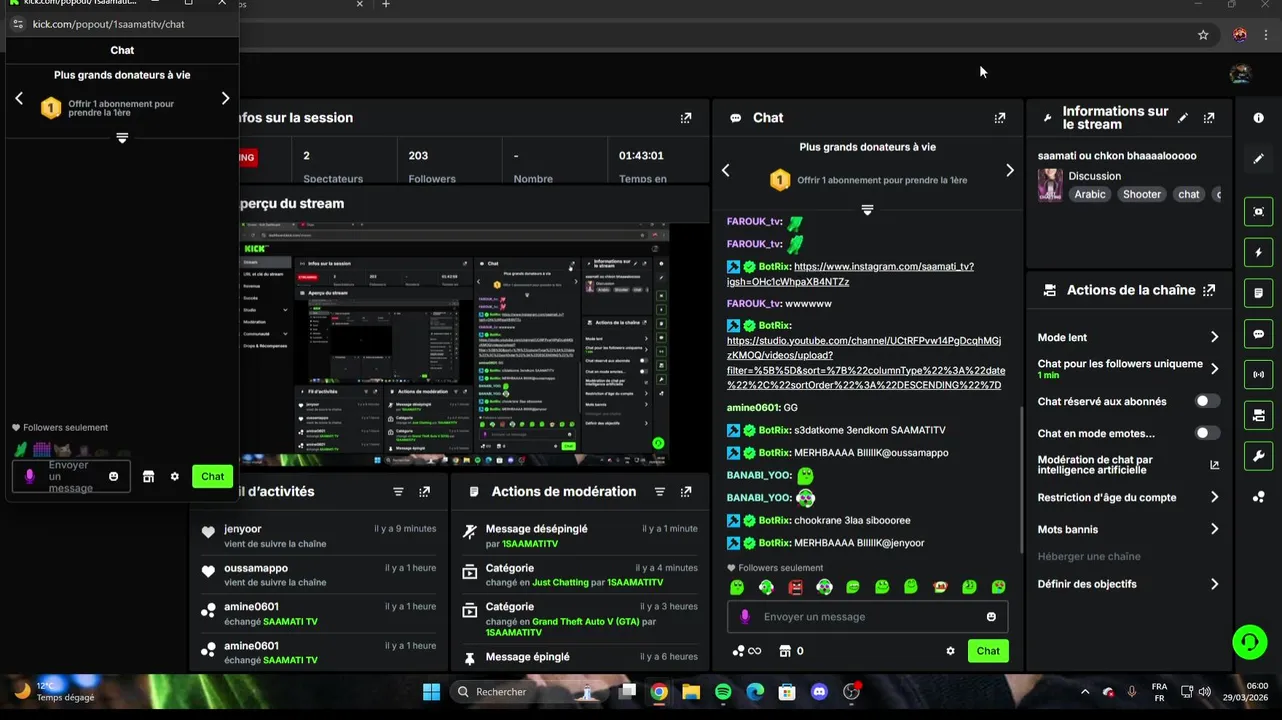This screenshot has width=1282, height=720.
Task: Pop out the Informations sur le stream panel
Action: 1209,118
